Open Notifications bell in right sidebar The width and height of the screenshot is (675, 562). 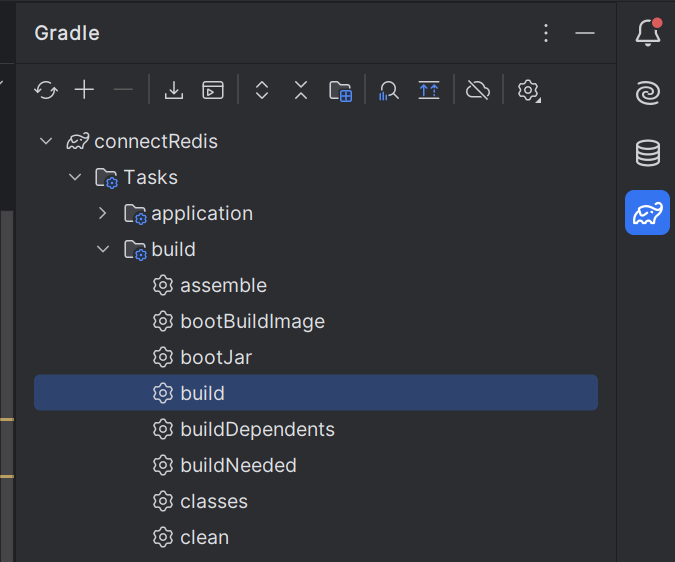coord(648,32)
